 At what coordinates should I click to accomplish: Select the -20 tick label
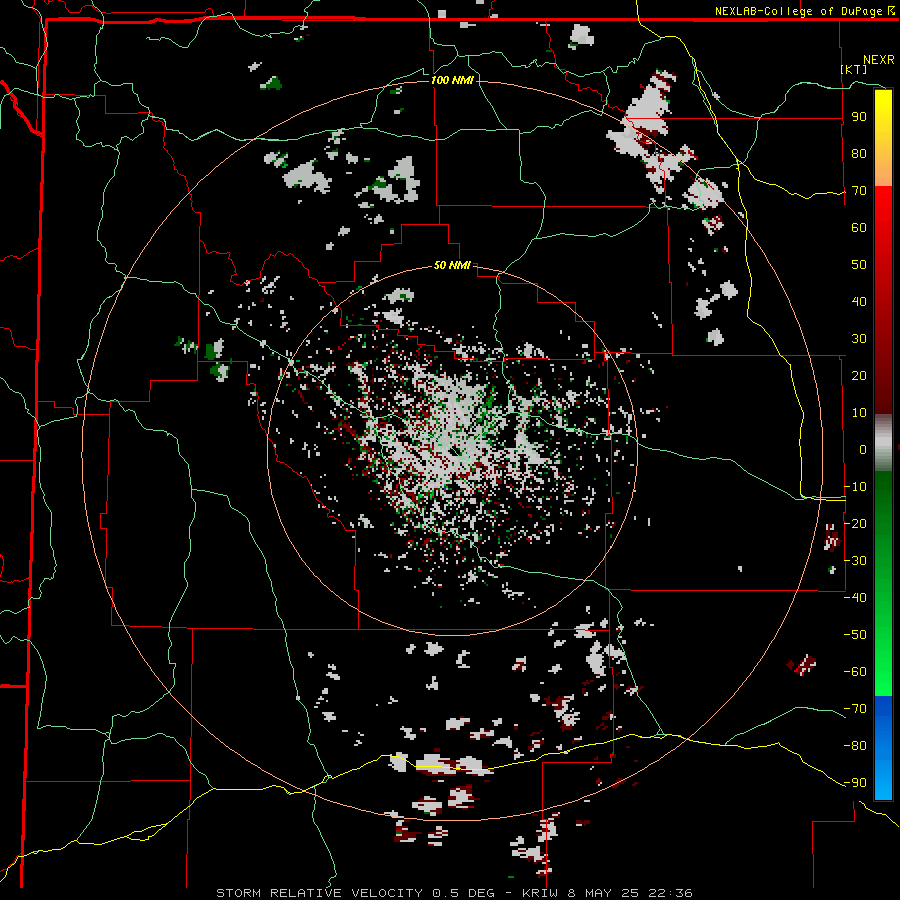pos(855,524)
